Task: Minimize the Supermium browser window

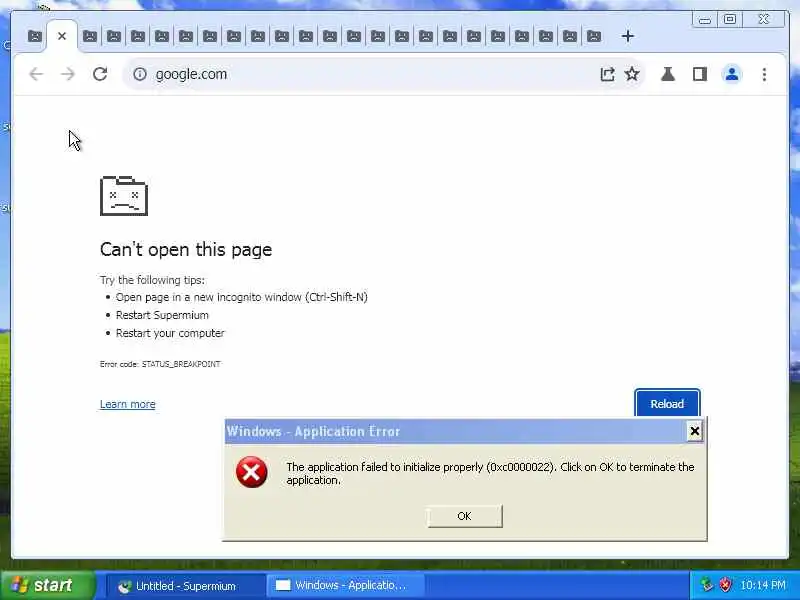Action: coord(705,20)
